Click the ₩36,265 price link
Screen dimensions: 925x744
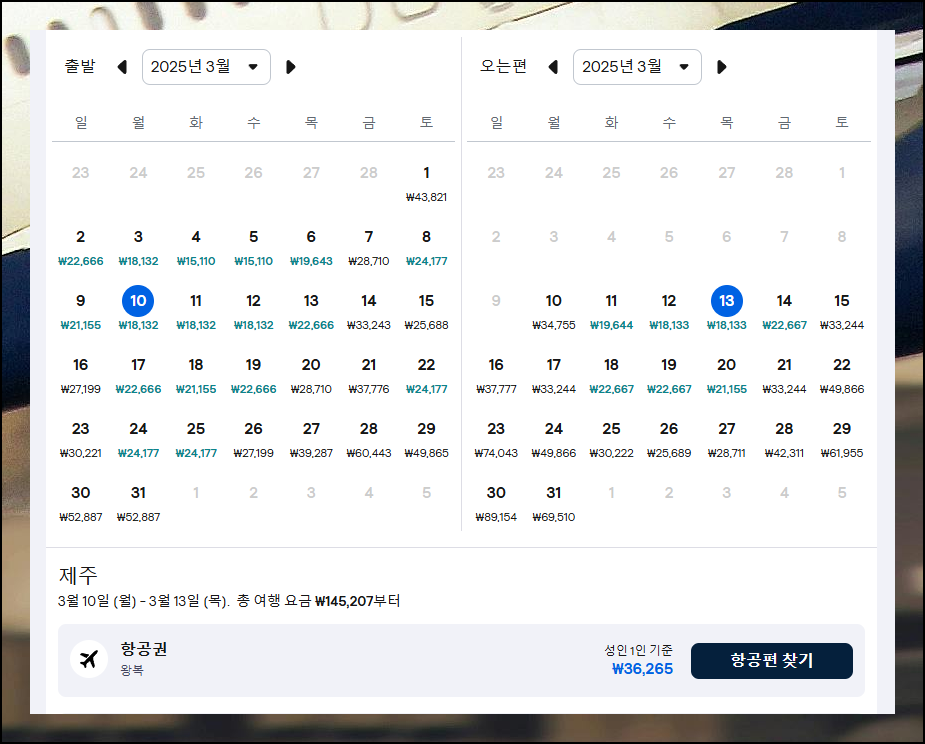(642, 669)
